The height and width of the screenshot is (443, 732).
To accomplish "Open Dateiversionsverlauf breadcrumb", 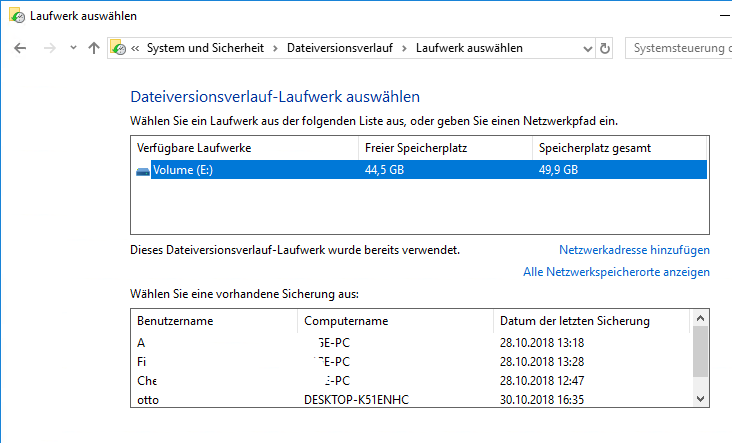I will (x=339, y=48).
